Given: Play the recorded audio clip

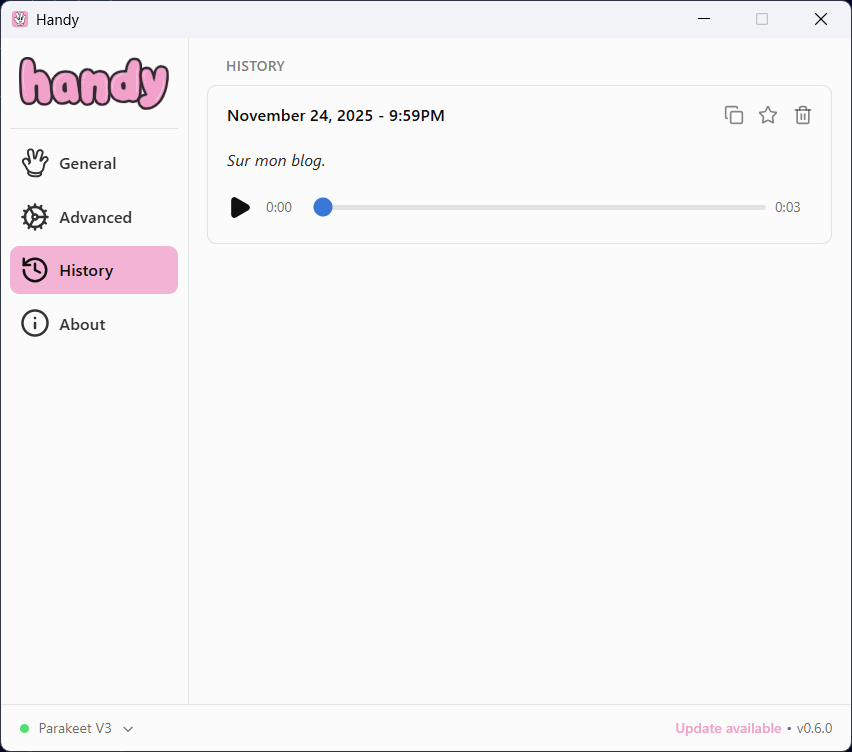Looking at the screenshot, I should [240, 207].
